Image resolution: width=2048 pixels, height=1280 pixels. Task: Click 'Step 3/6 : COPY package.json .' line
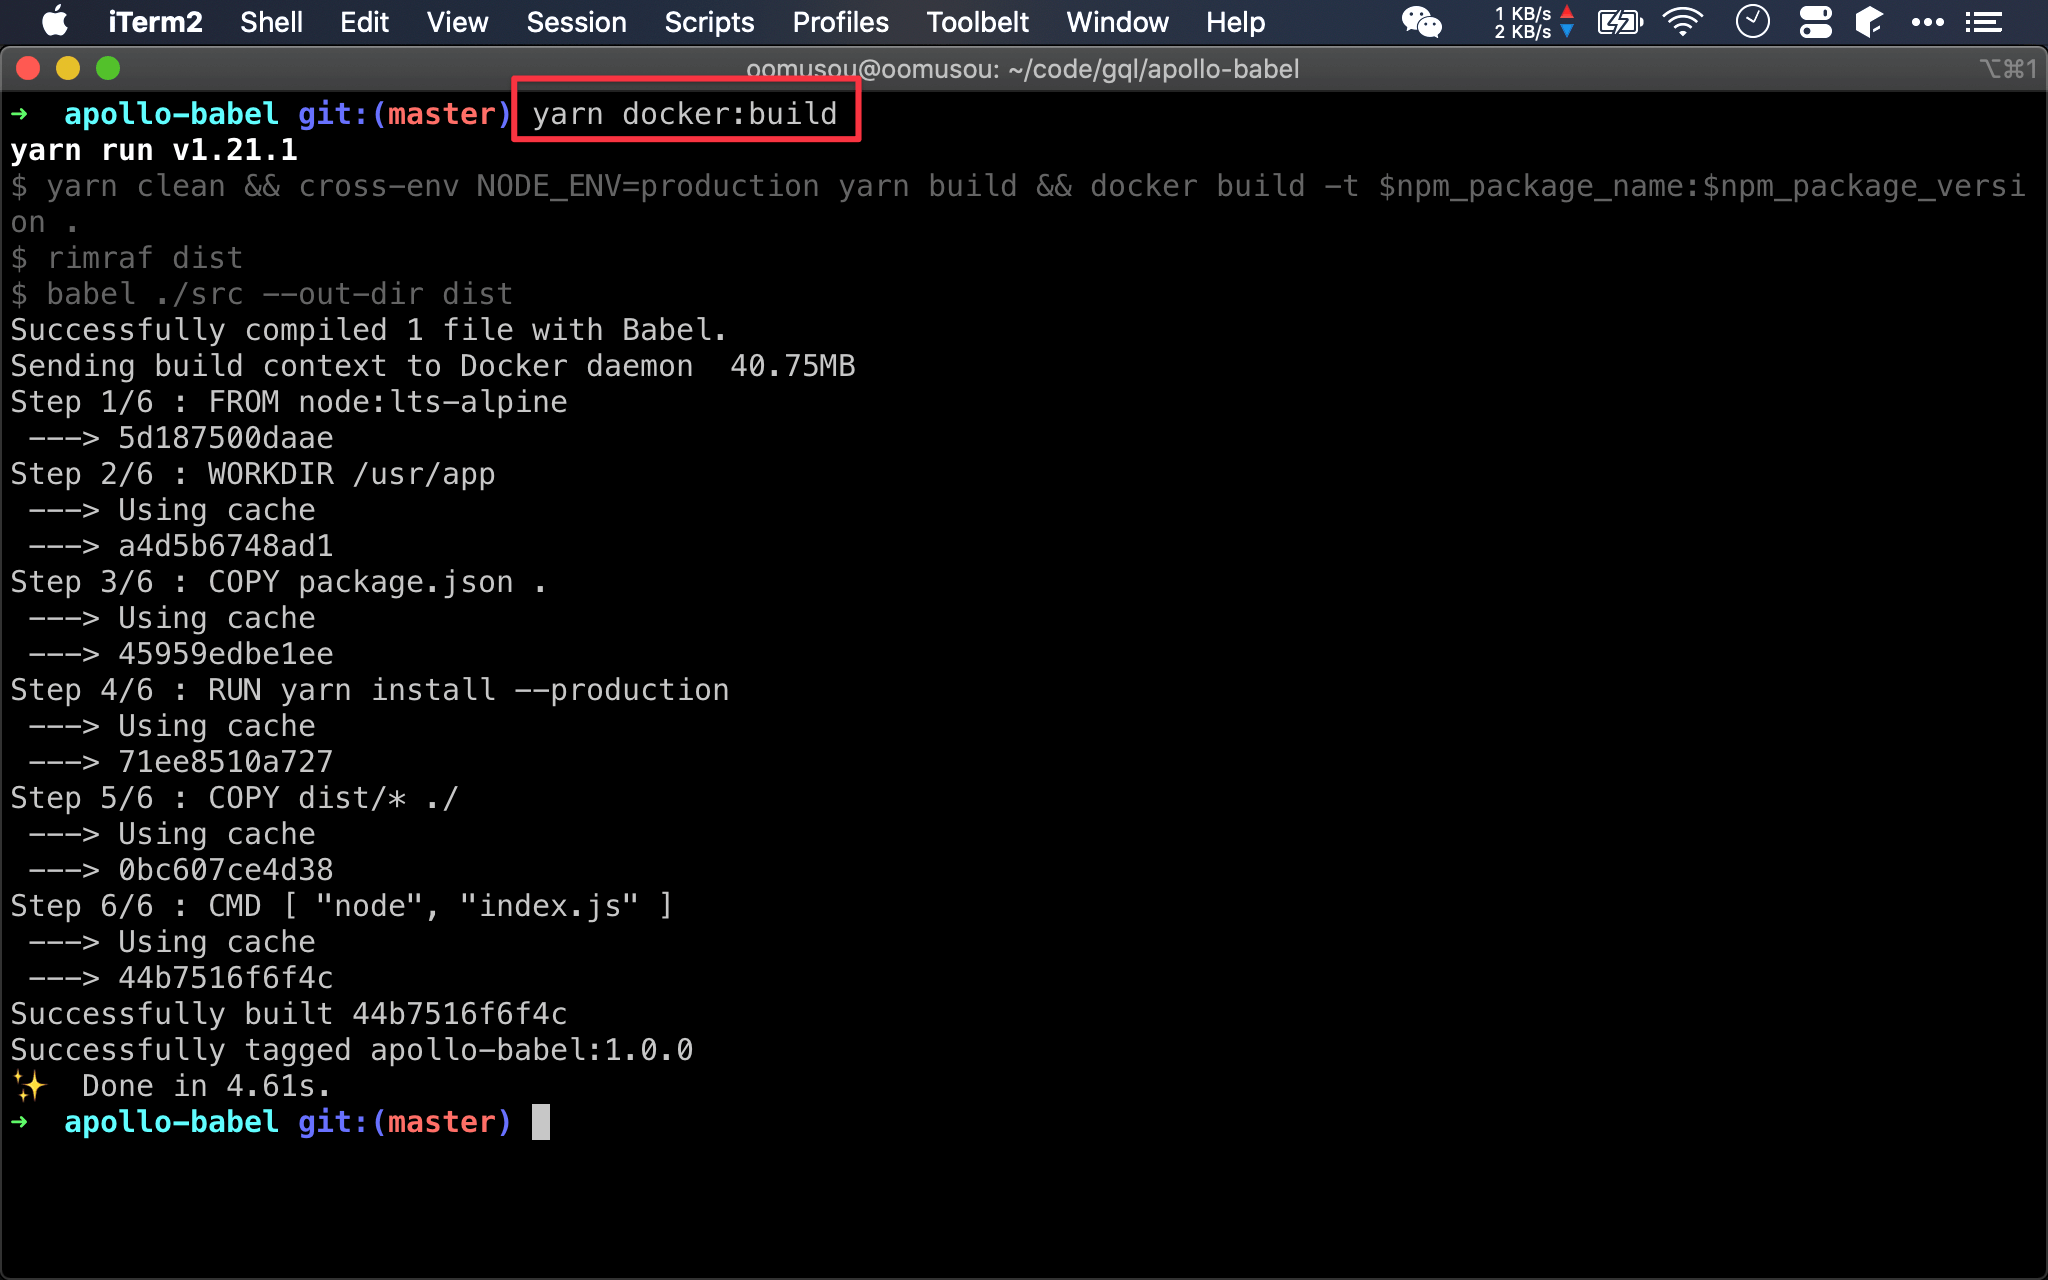coord(279,582)
